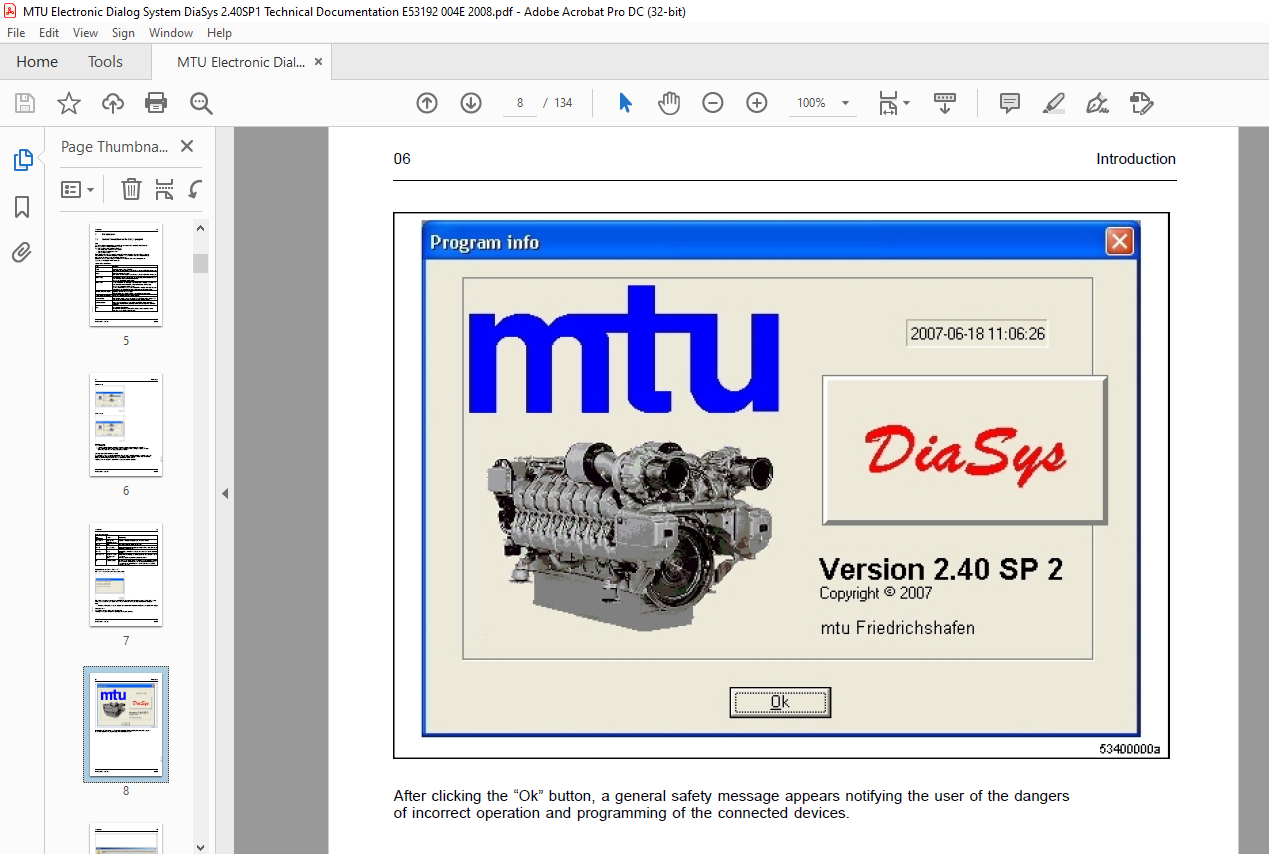Select page 8 thumbnail
1269x854 pixels.
click(126, 724)
